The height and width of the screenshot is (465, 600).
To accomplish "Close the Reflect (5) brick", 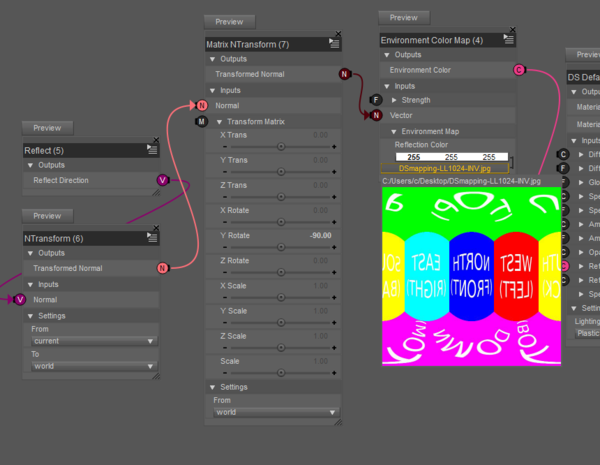I will coord(156,140).
